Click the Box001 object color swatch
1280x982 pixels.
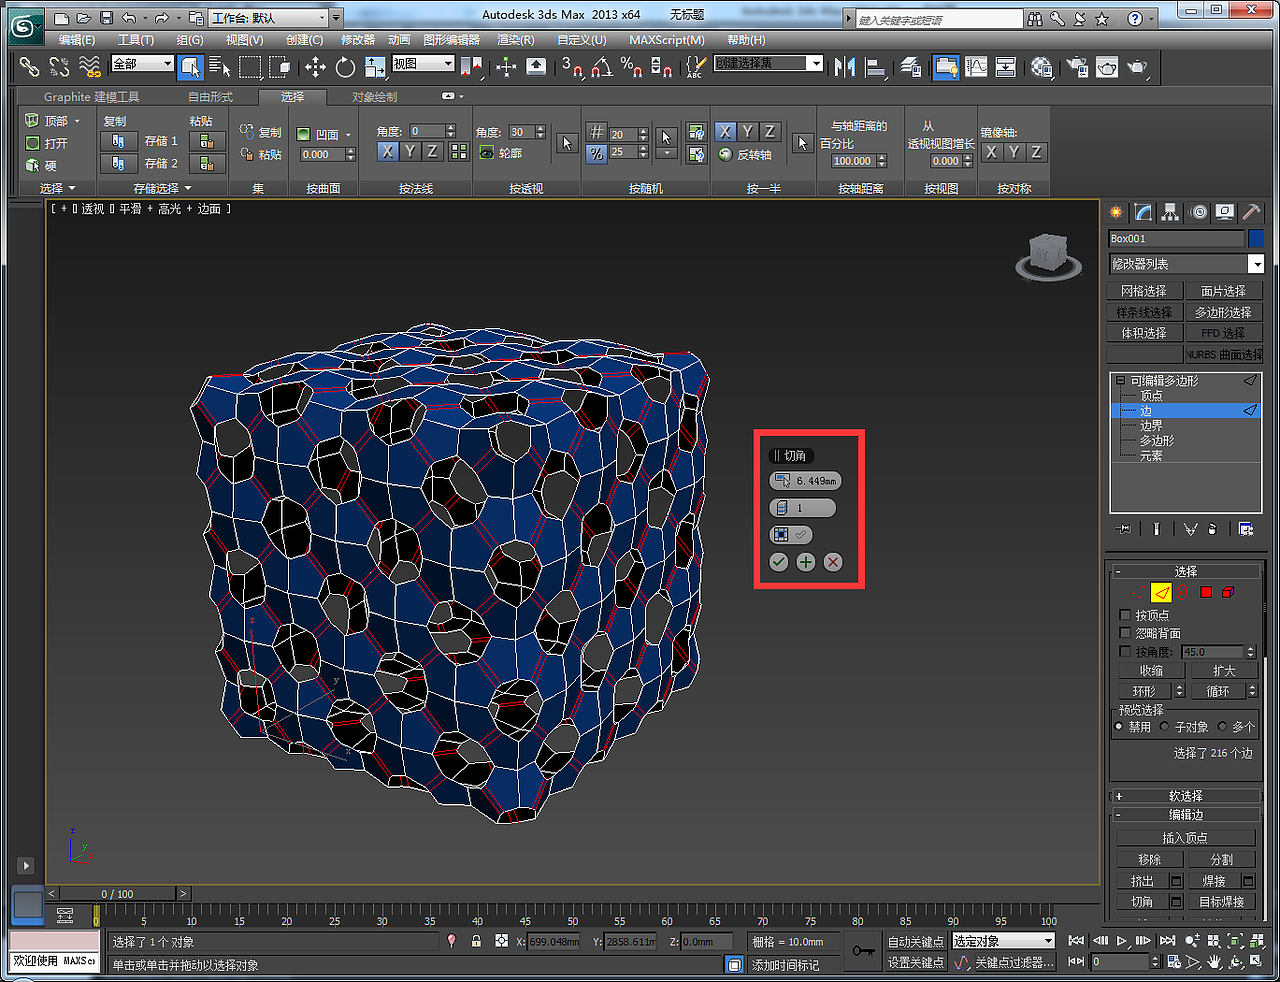(x=1256, y=239)
